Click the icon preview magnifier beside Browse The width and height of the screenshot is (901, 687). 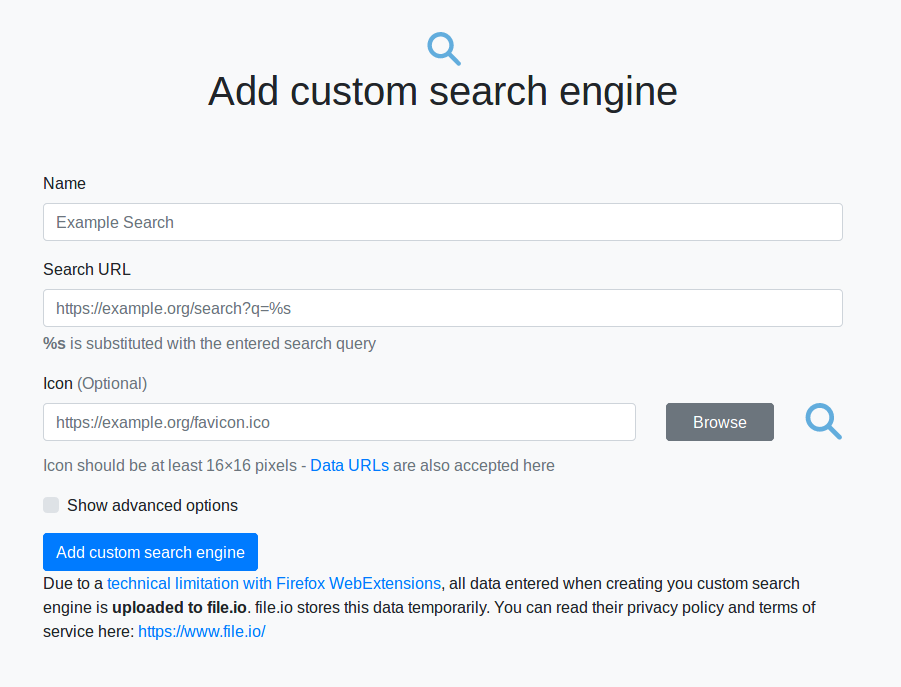pos(823,421)
